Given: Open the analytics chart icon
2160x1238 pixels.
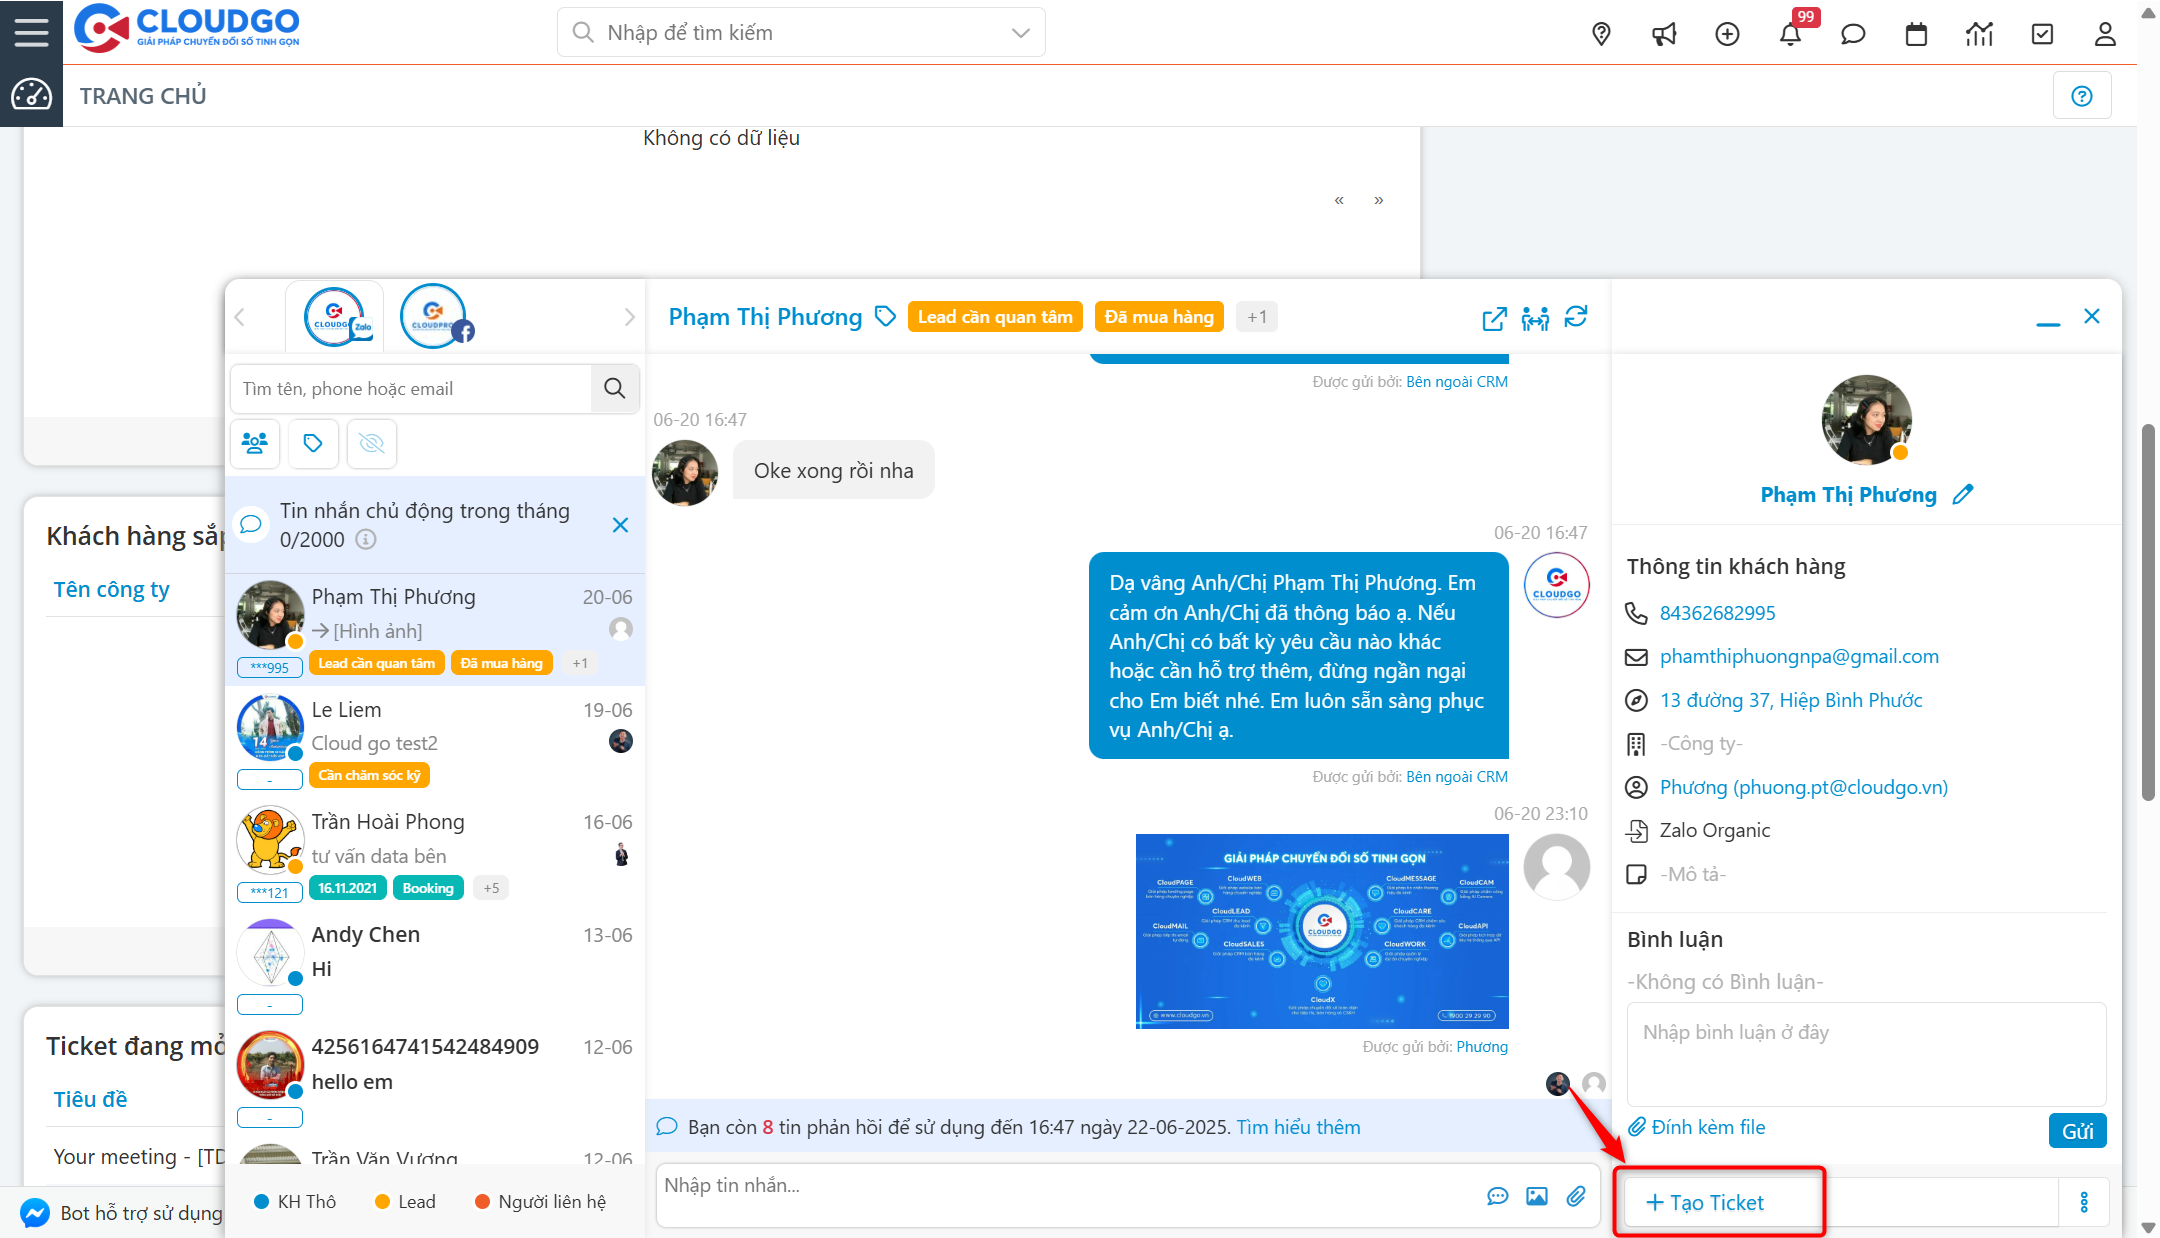Looking at the screenshot, I should click(x=1979, y=33).
